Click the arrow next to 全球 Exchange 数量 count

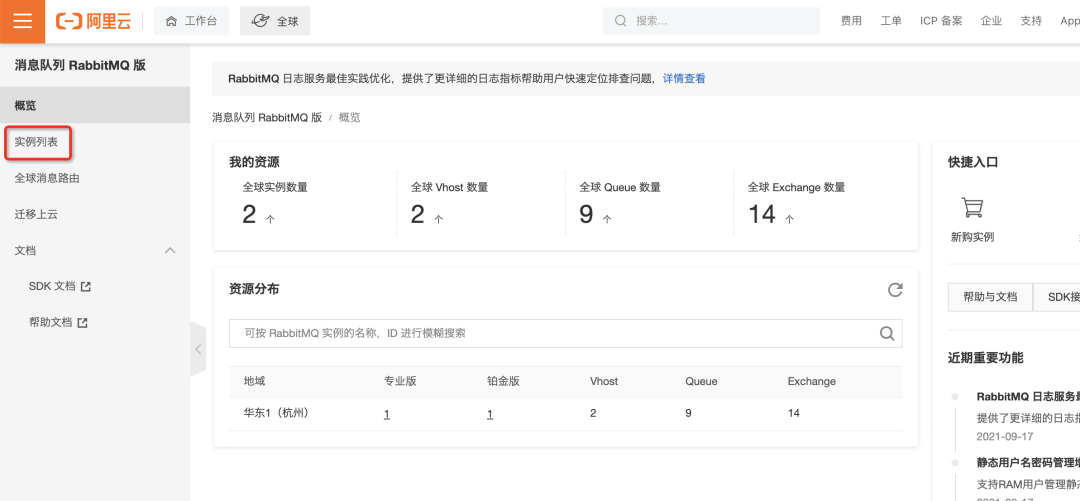pyautogui.click(x=789, y=219)
